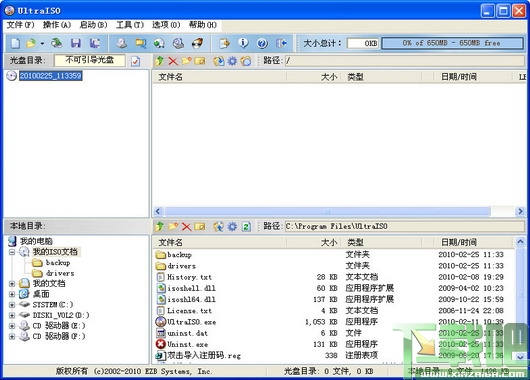The height and width of the screenshot is (380, 530).
Task: Click the Open file folder icon
Action: (30, 43)
